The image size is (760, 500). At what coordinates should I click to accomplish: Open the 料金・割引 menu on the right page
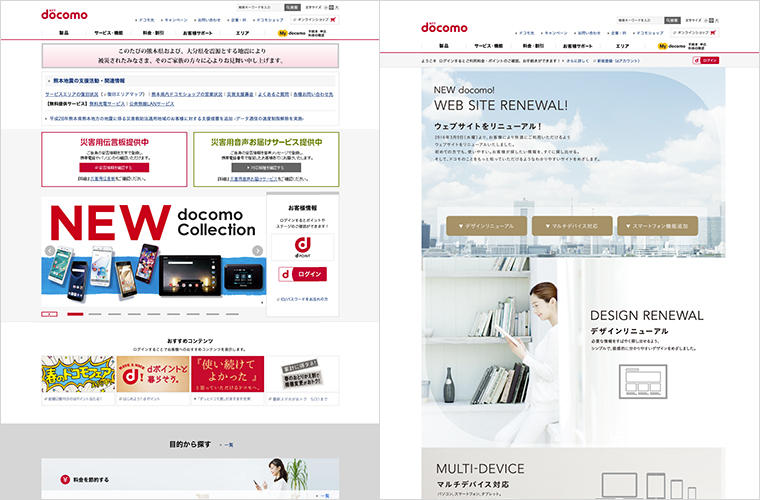[x=533, y=46]
